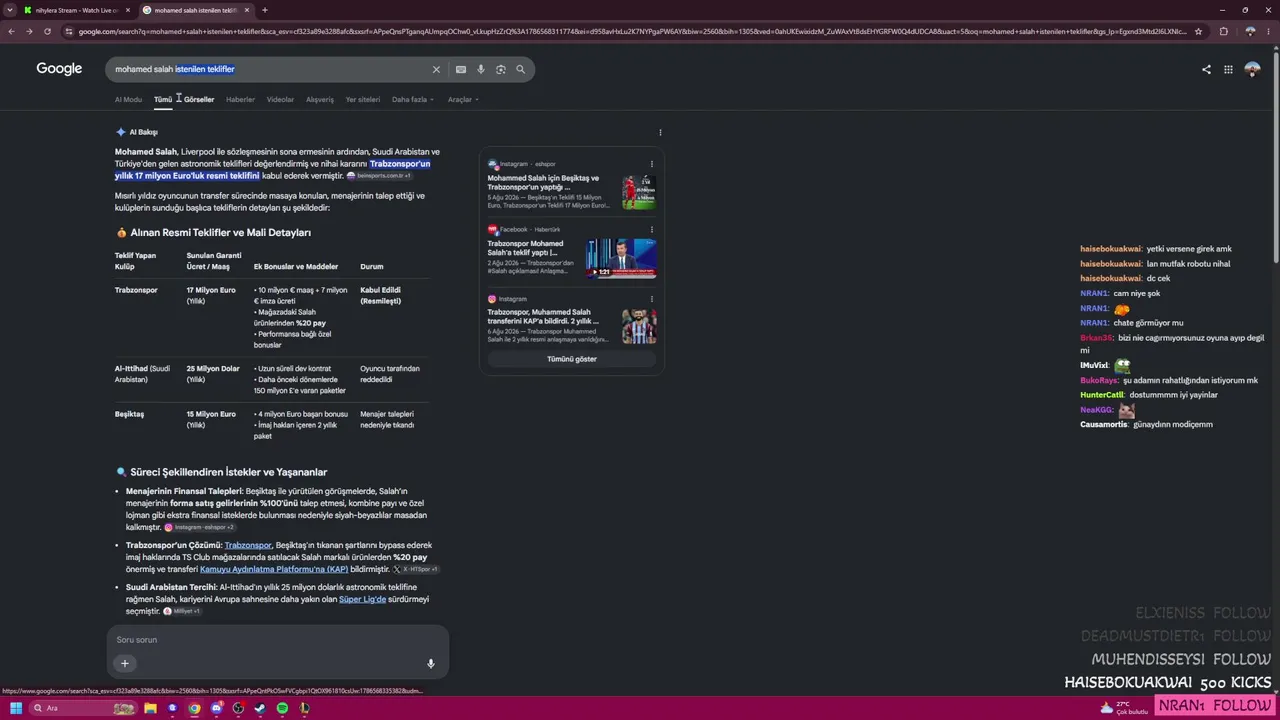Screen dimensions: 1280x720
Task: Expand the Araçlar tools menu
Action: click(463, 100)
